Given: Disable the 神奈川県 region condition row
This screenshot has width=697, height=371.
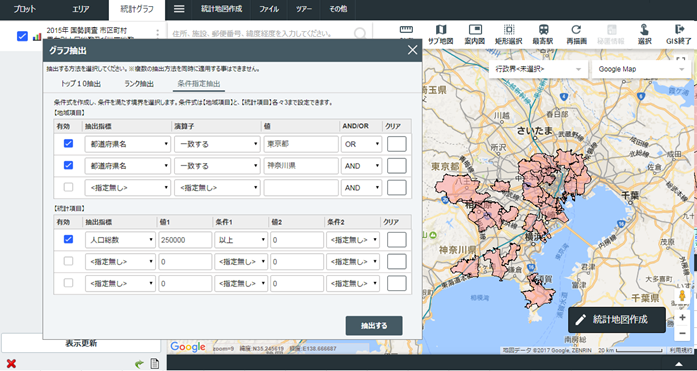Looking at the screenshot, I should tap(68, 165).
